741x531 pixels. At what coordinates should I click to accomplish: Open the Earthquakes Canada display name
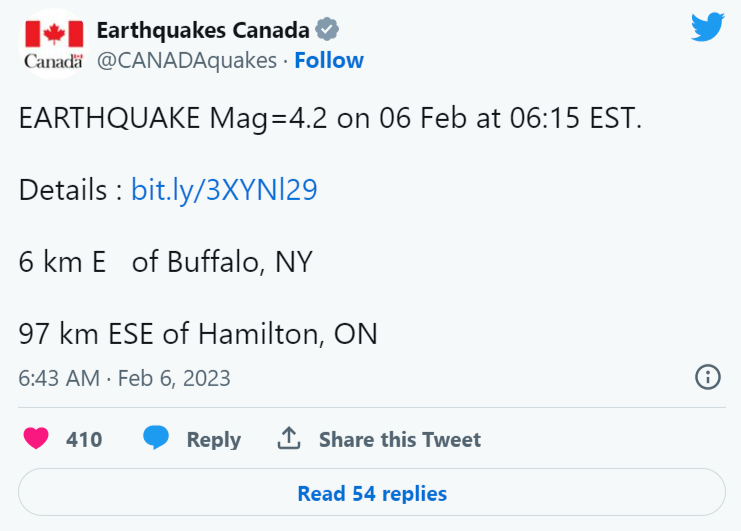(203, 30)
